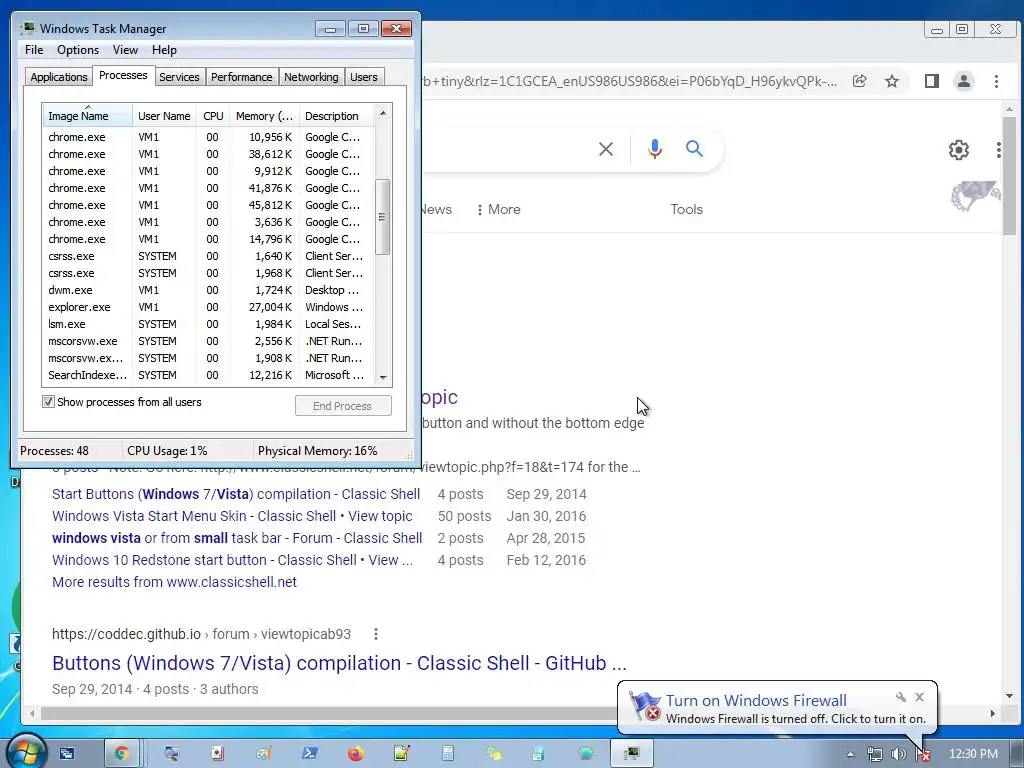Click the network tray icon
This screenshot has height=768, width=1024.
pyautogui.click(x=874, y=754)
